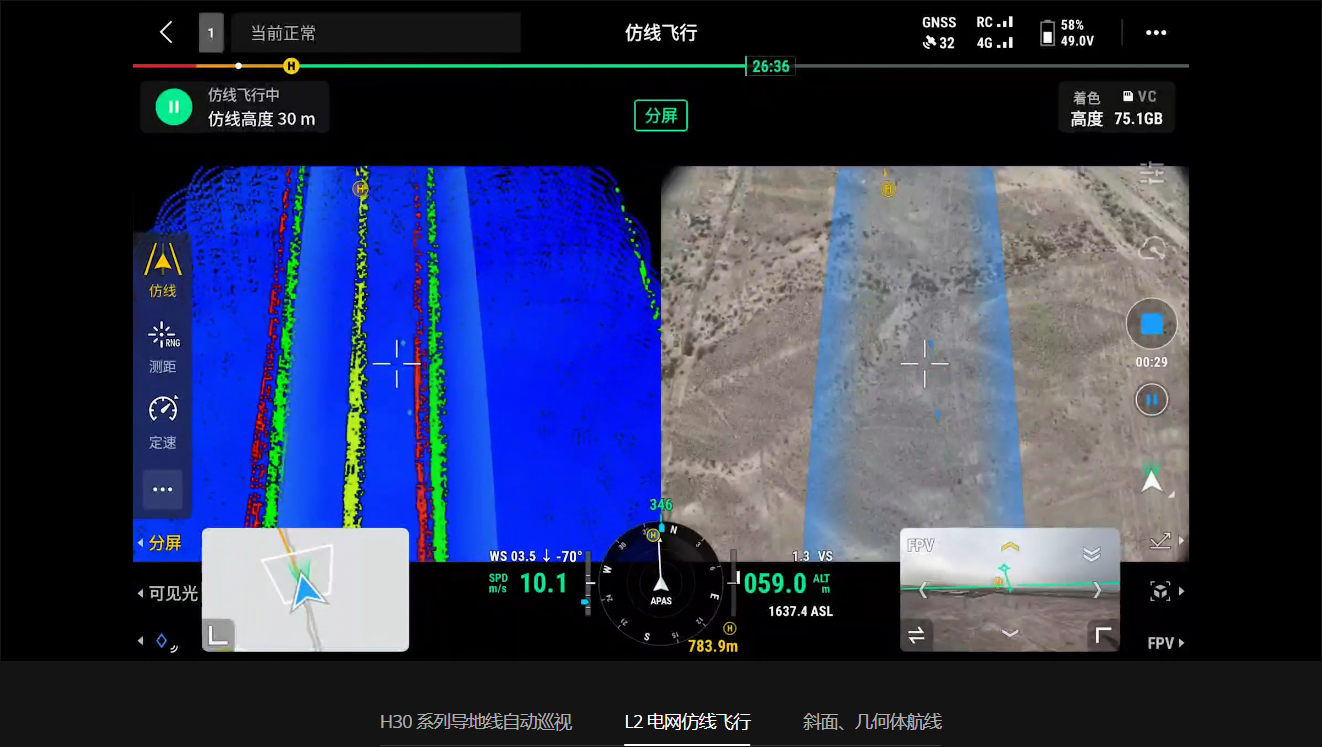
Task: Switch to 斜面、几何体航线 tab
Action: 872,722
